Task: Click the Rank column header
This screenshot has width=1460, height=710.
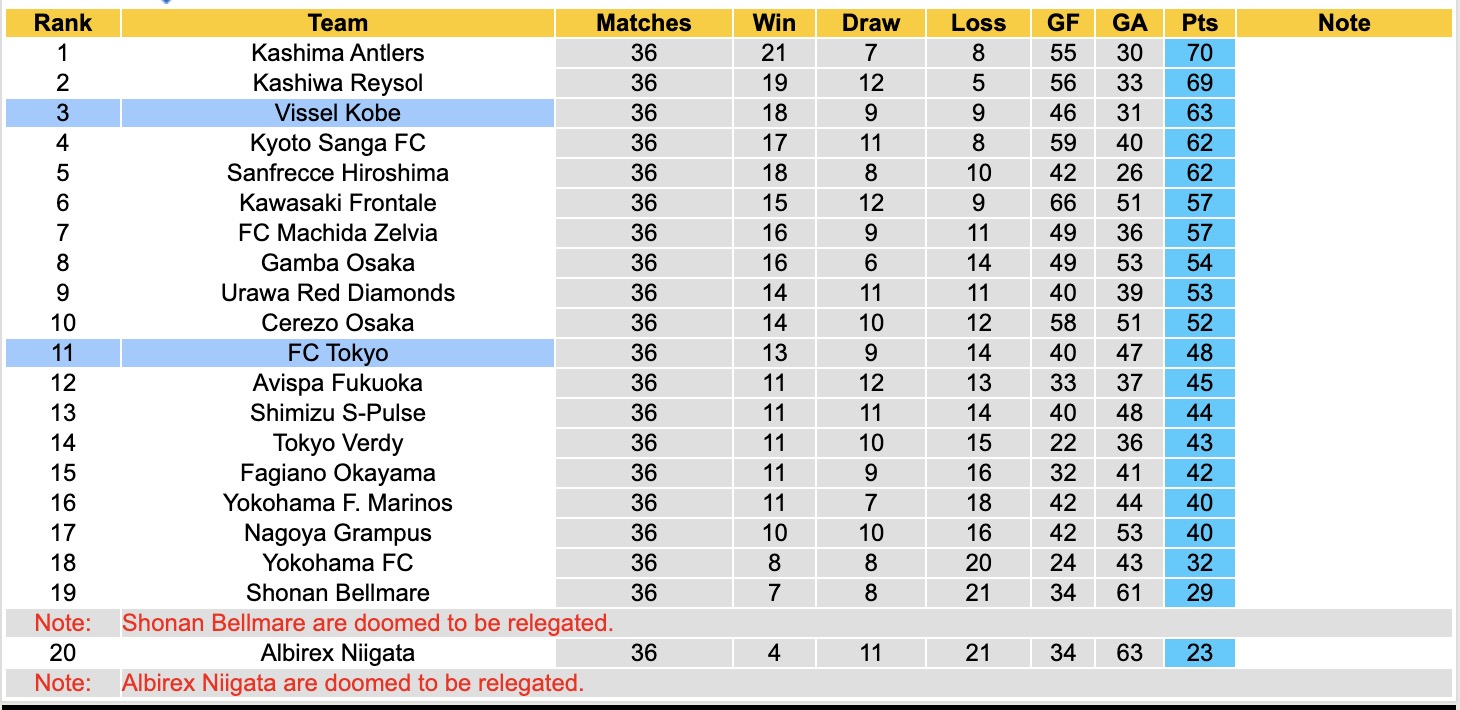Action: pos(62,23)
